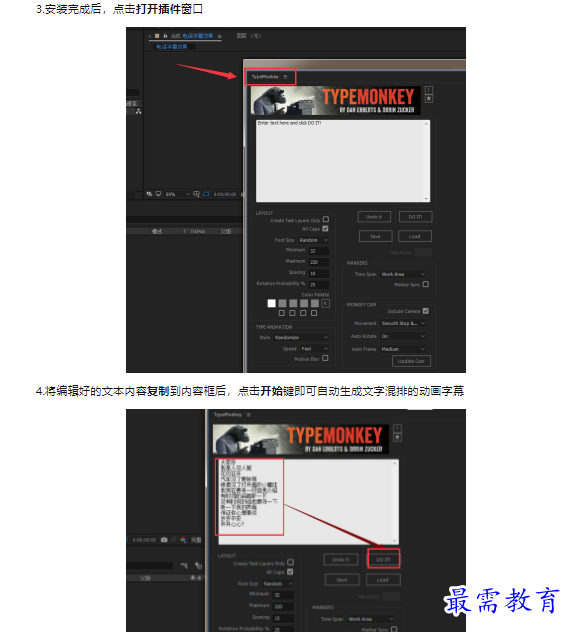
Task: Select the TypeMonkey panel tab in step 4 screenshot
Action: 228,415
